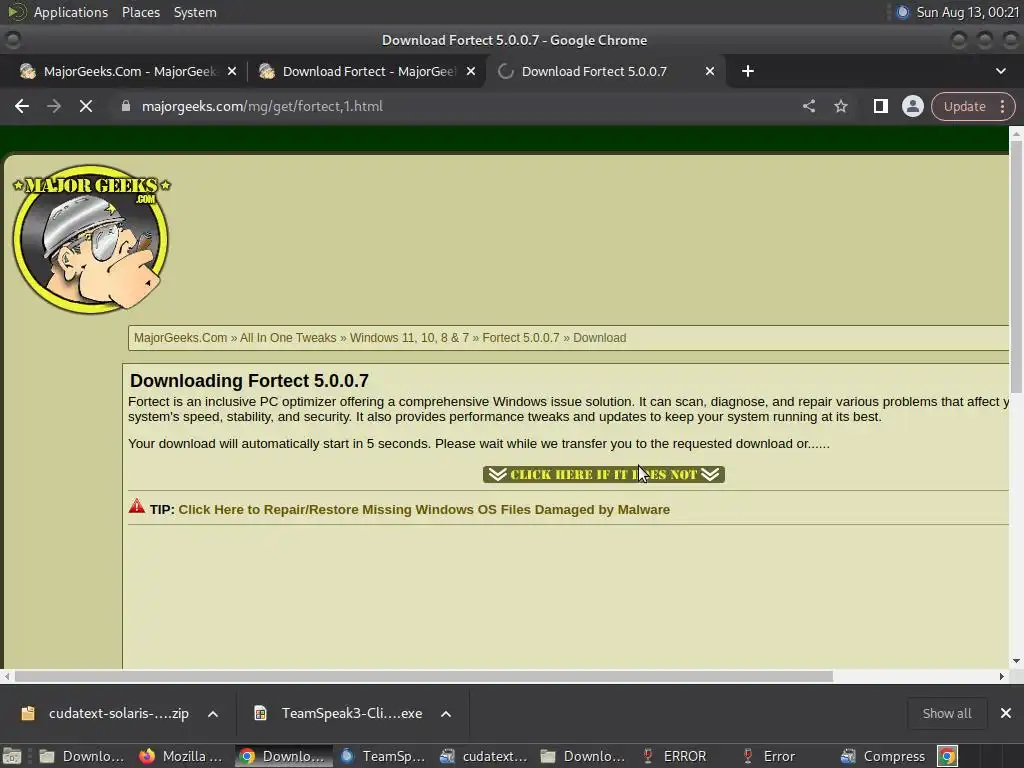Screen dimensions: 1024x768
Task: Click the clock showing Sun Aug 13
Action: (x=968, y=12)
